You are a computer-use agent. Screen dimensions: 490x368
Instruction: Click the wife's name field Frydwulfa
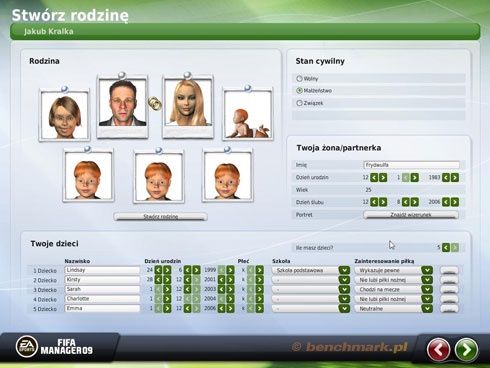pos(411,165)
